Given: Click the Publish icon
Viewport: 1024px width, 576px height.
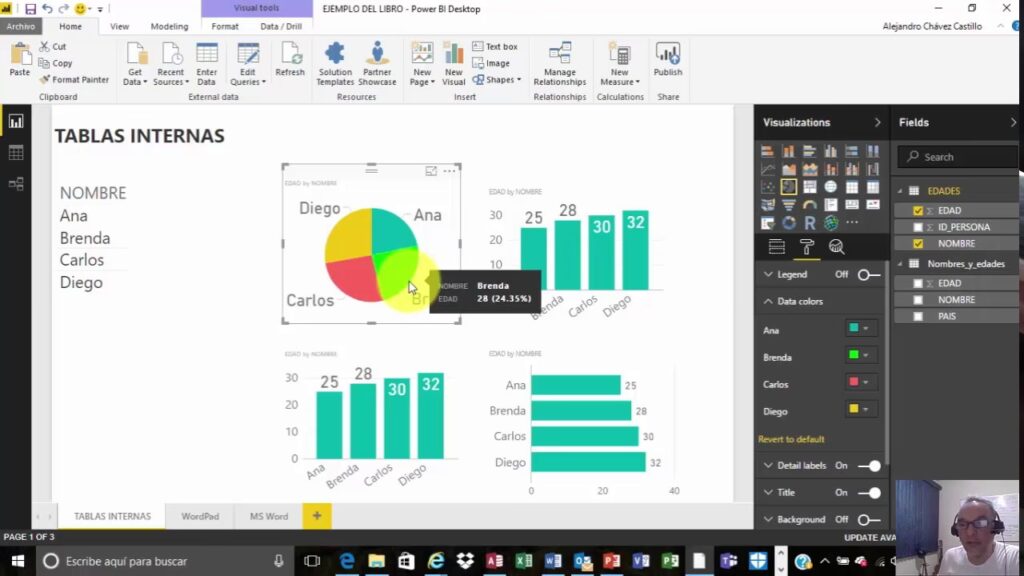Looking at the screenshot, I should pos(668,60).
